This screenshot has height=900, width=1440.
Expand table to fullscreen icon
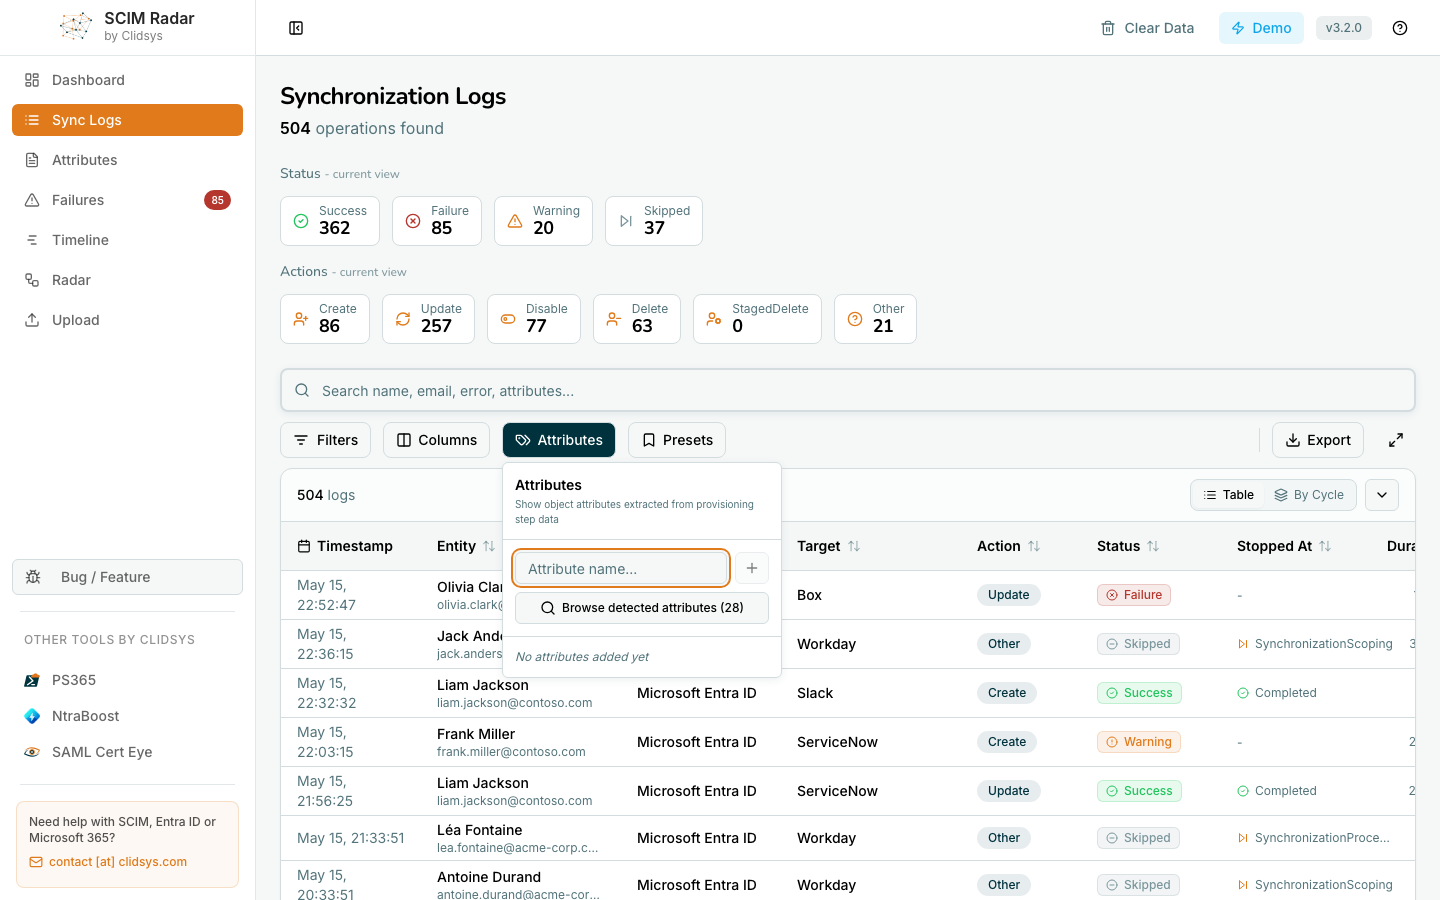pyautogui.click(x=1396, y=440)
